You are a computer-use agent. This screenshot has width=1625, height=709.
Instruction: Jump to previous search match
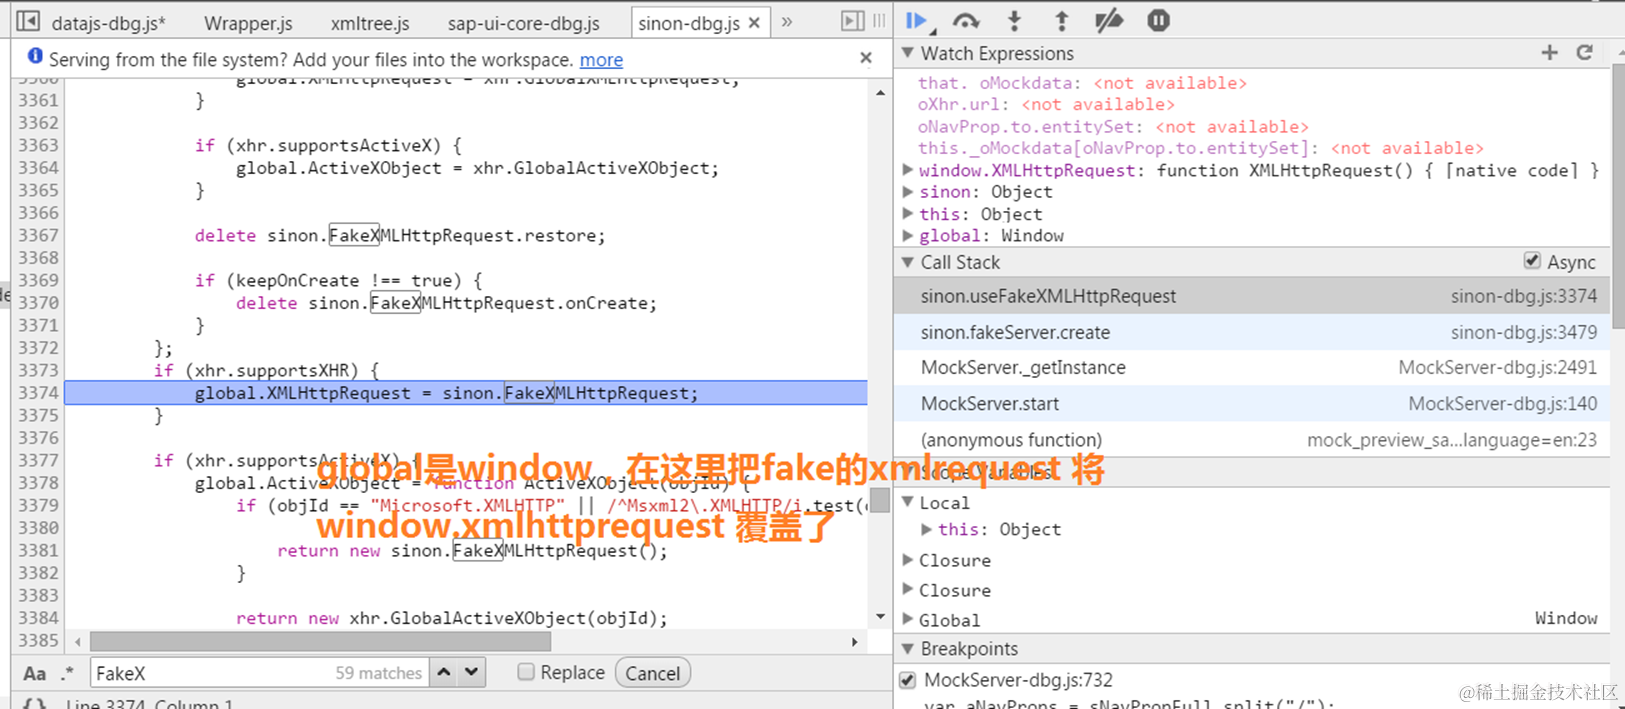pos(444,672)
